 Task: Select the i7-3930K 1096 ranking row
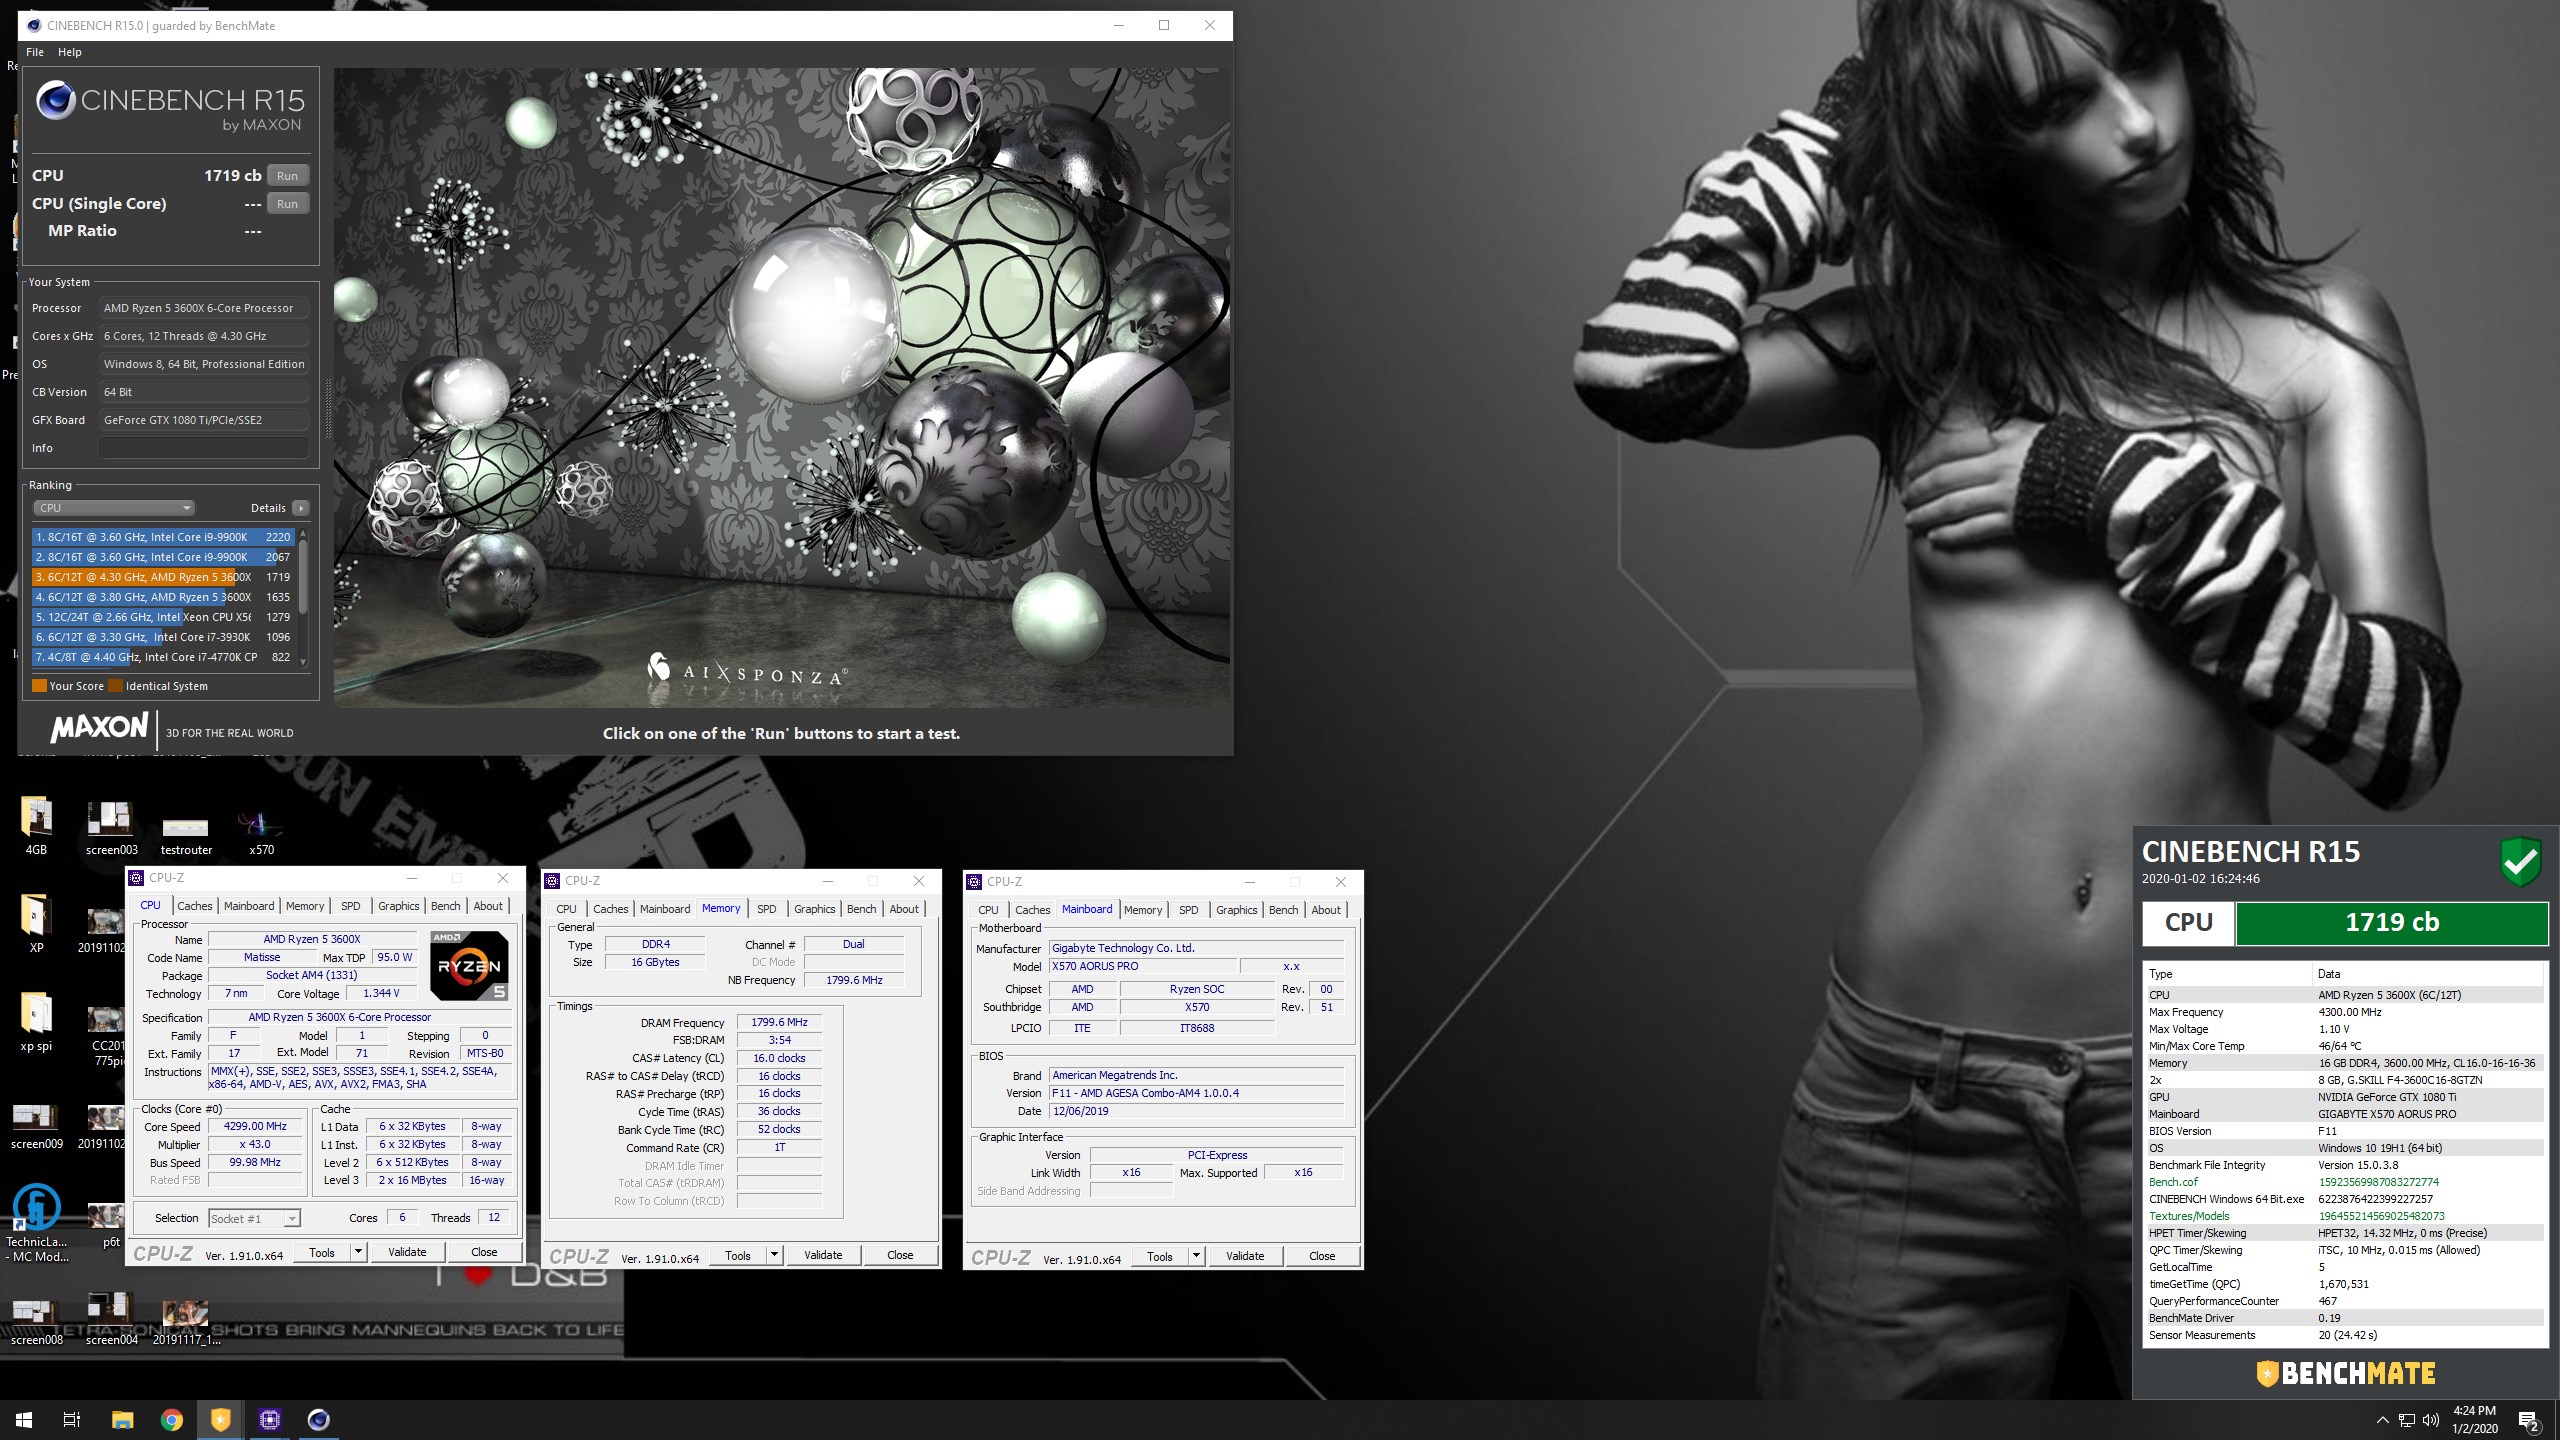163,637
